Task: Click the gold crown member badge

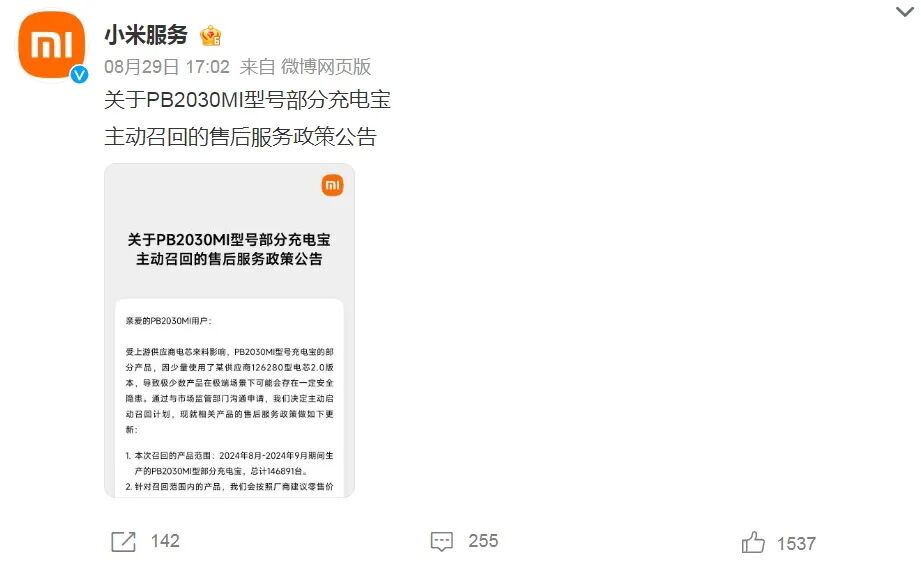Action: [x=210, y=36]
